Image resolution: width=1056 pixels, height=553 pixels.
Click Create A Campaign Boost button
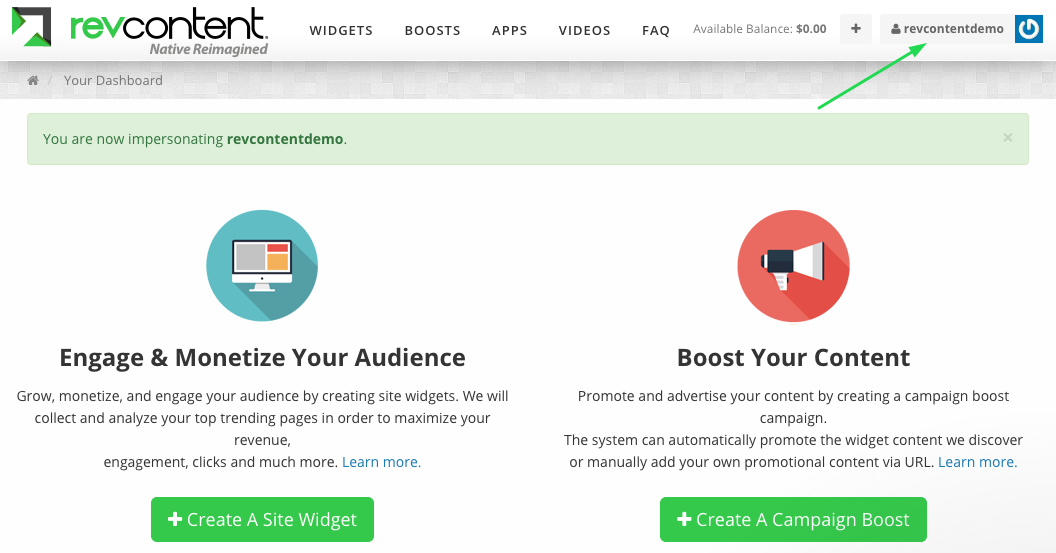(x=793, y=519)
